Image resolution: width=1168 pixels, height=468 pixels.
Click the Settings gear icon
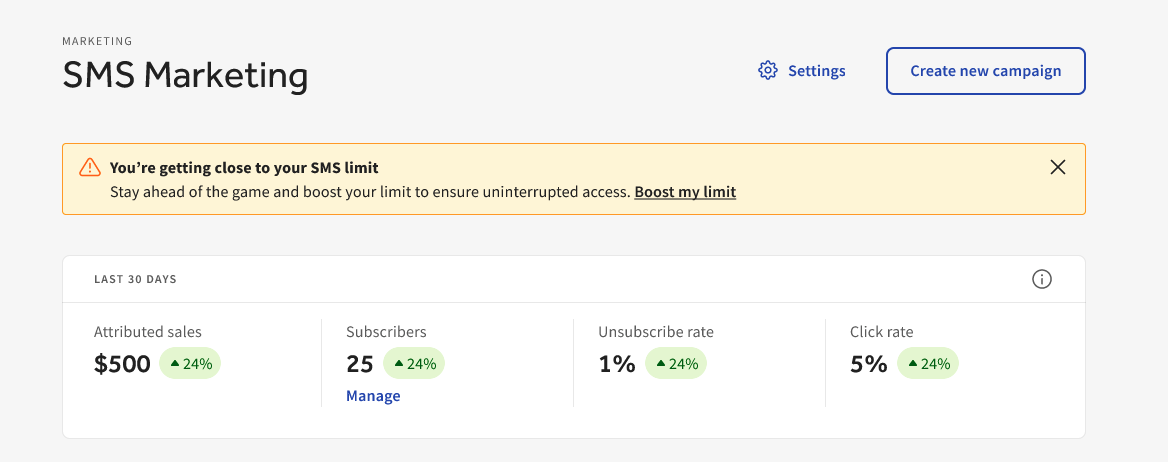coord(768,71)
